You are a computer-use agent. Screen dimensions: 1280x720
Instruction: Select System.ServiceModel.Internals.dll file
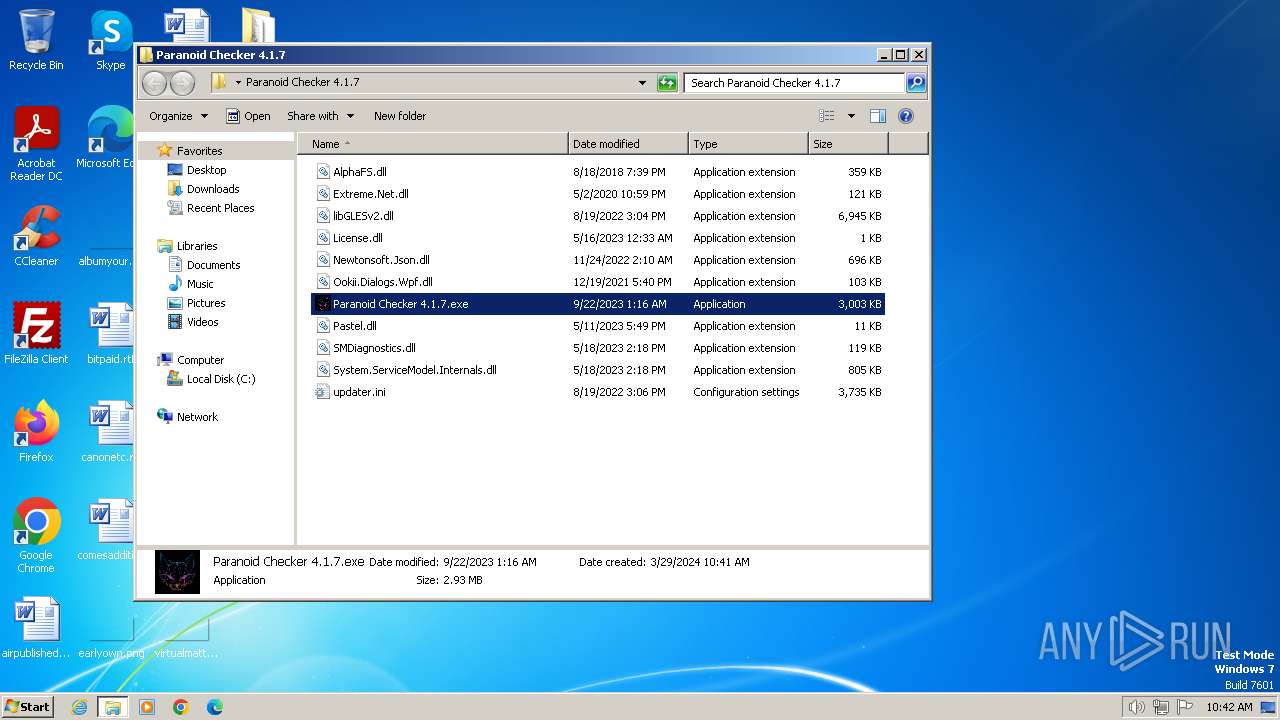(415, 370)
